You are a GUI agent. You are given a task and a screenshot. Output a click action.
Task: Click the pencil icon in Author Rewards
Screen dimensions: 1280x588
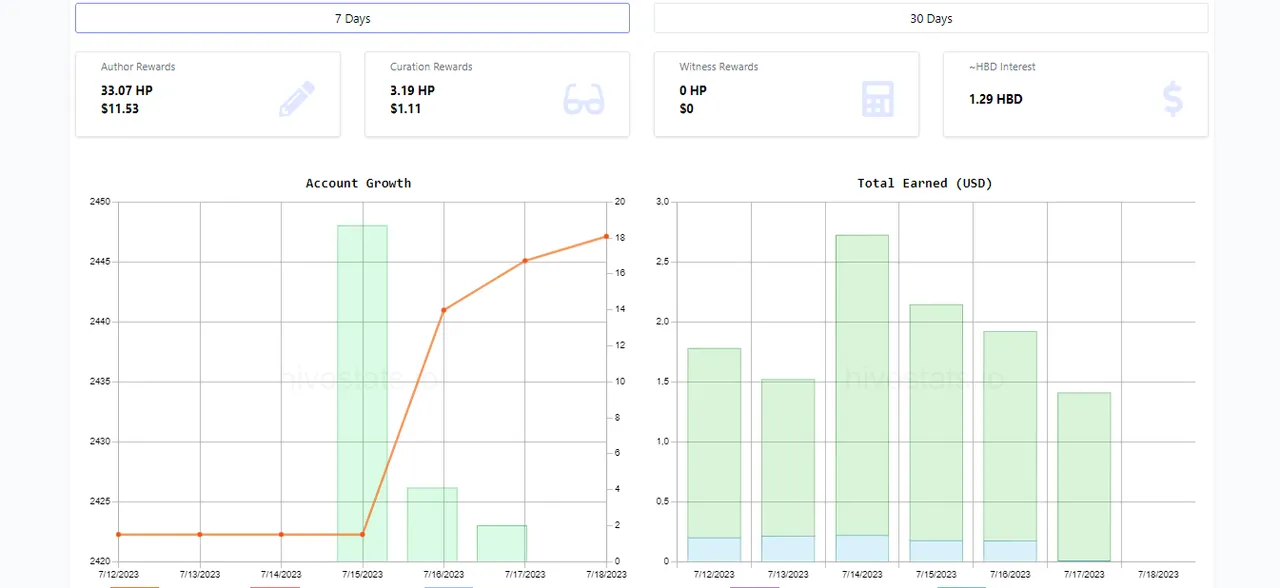(x=296, y=99)
